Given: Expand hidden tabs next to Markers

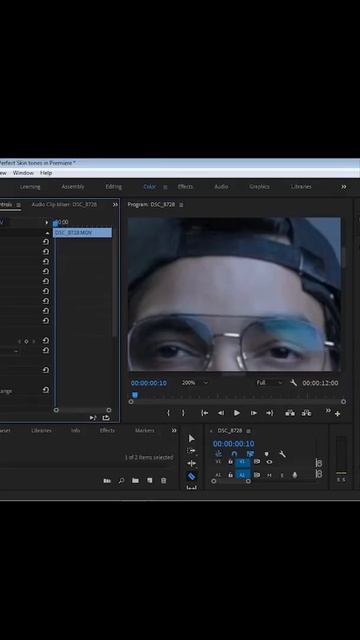Looking at the screenshot, I should pos(174,430).
